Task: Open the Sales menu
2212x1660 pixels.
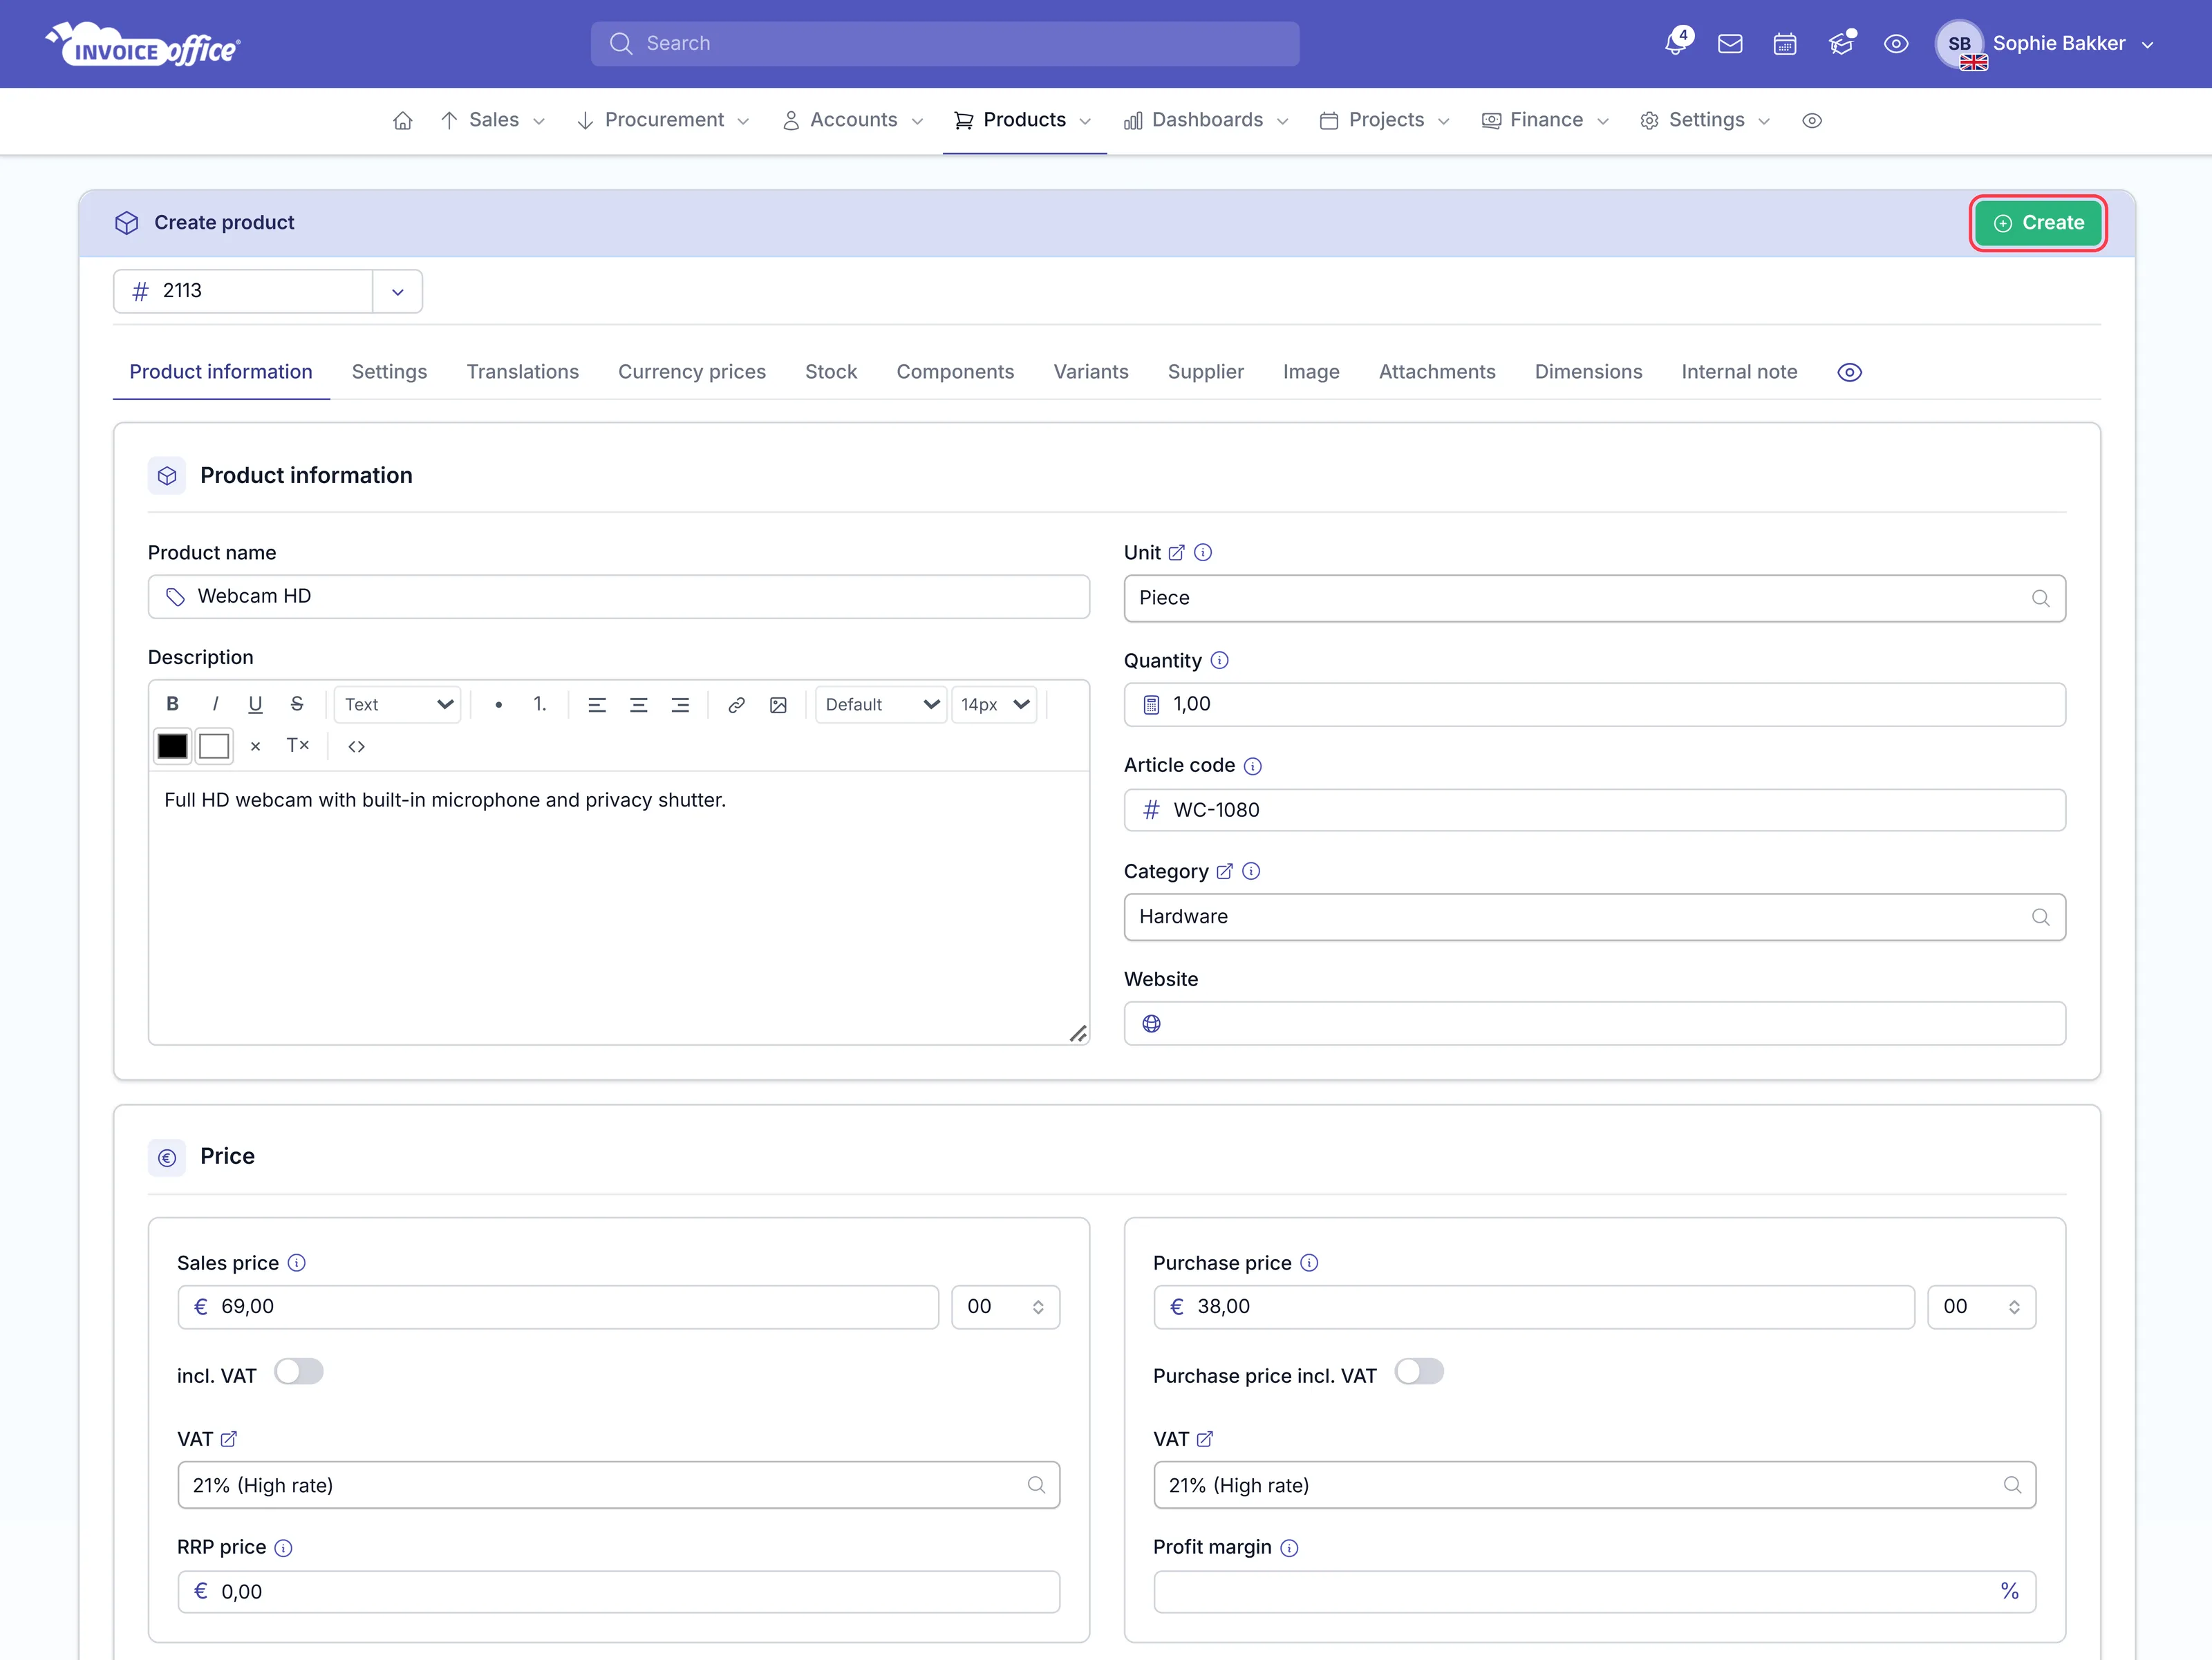Action: coord(493,120)
